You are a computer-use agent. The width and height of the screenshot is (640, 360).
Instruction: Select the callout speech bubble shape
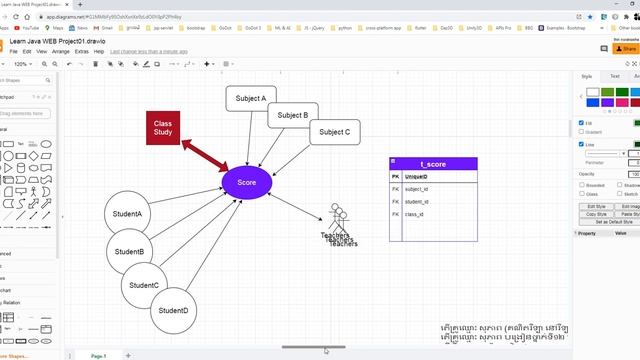[21, 191]
